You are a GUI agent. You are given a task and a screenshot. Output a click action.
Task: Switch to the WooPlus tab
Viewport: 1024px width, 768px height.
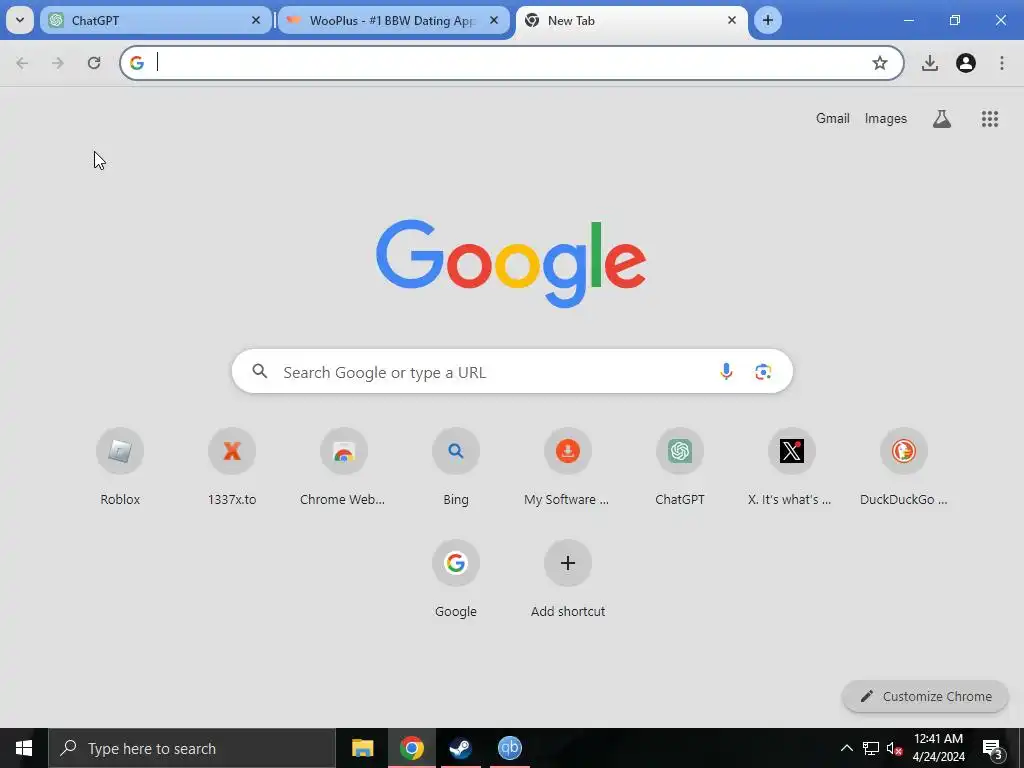[393, 20]
